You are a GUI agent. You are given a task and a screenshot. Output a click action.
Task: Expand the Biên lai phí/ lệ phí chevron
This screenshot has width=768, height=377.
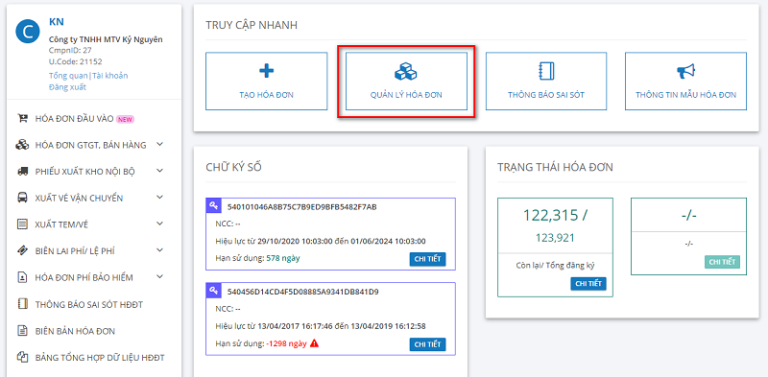(x=159, y=250)
